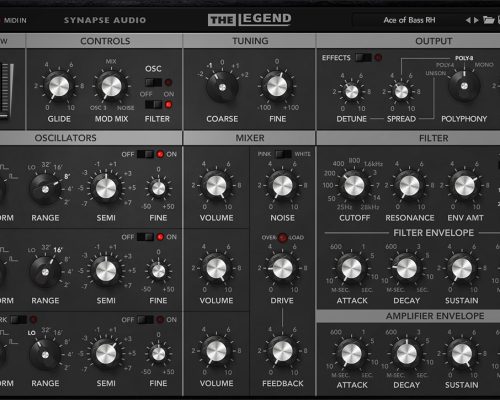This screenshot has width=500, height=400.
Task: Click the amplifier envelope DECAY knob
Action: [x=407, y=353]
